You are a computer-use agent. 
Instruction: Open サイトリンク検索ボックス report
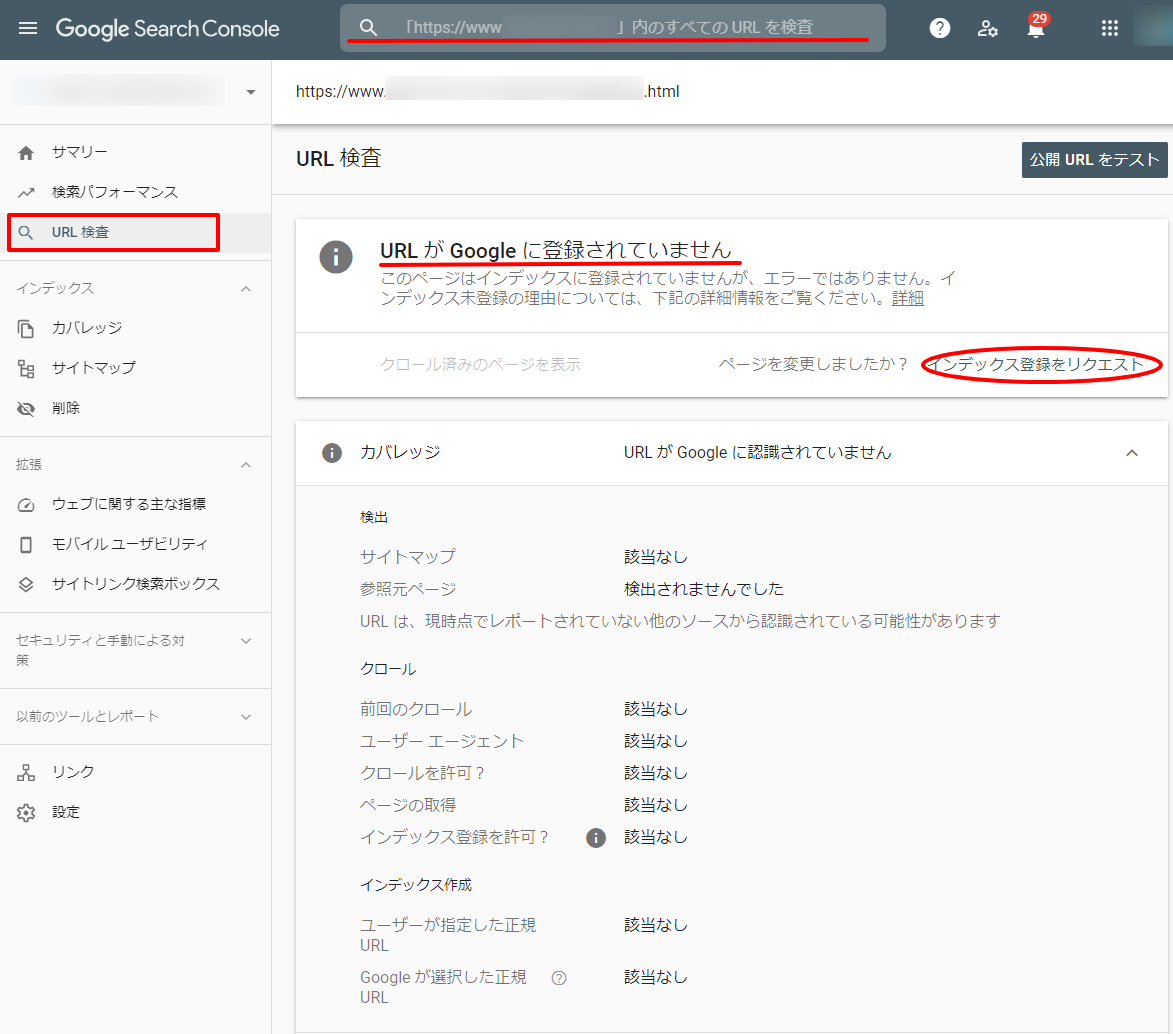click(x=135, y=584)
